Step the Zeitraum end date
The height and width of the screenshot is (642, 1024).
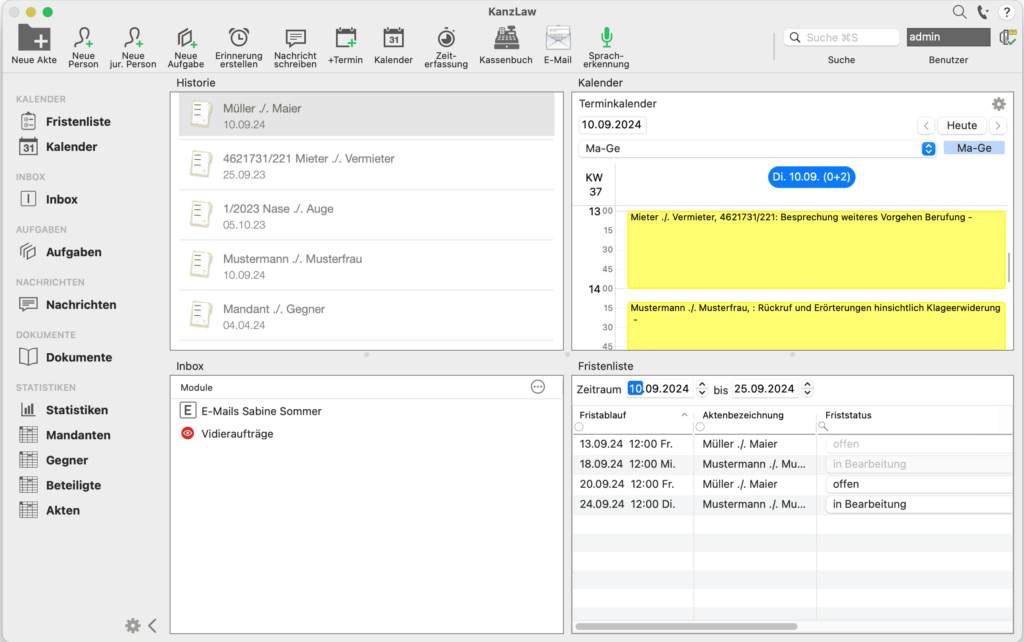pos(808,389)
